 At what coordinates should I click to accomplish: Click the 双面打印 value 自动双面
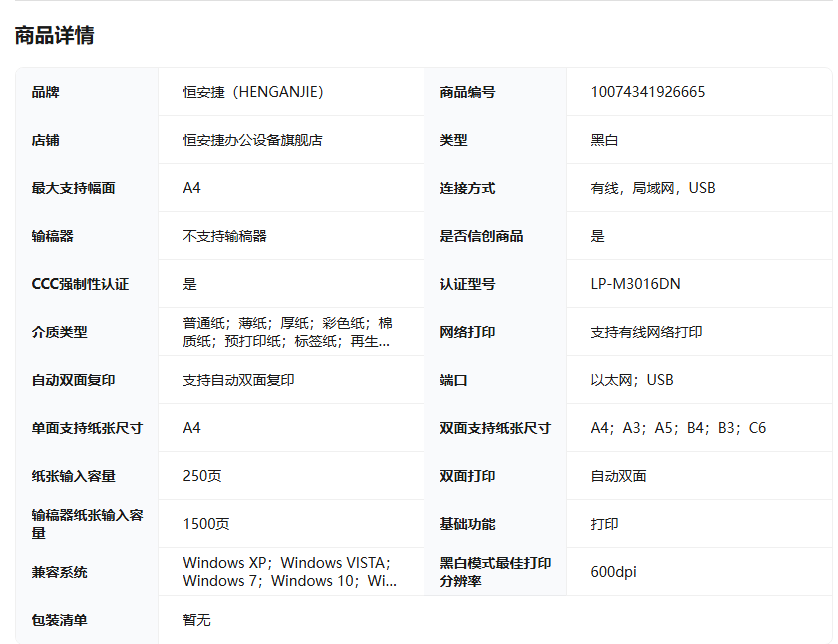point(618,476)
